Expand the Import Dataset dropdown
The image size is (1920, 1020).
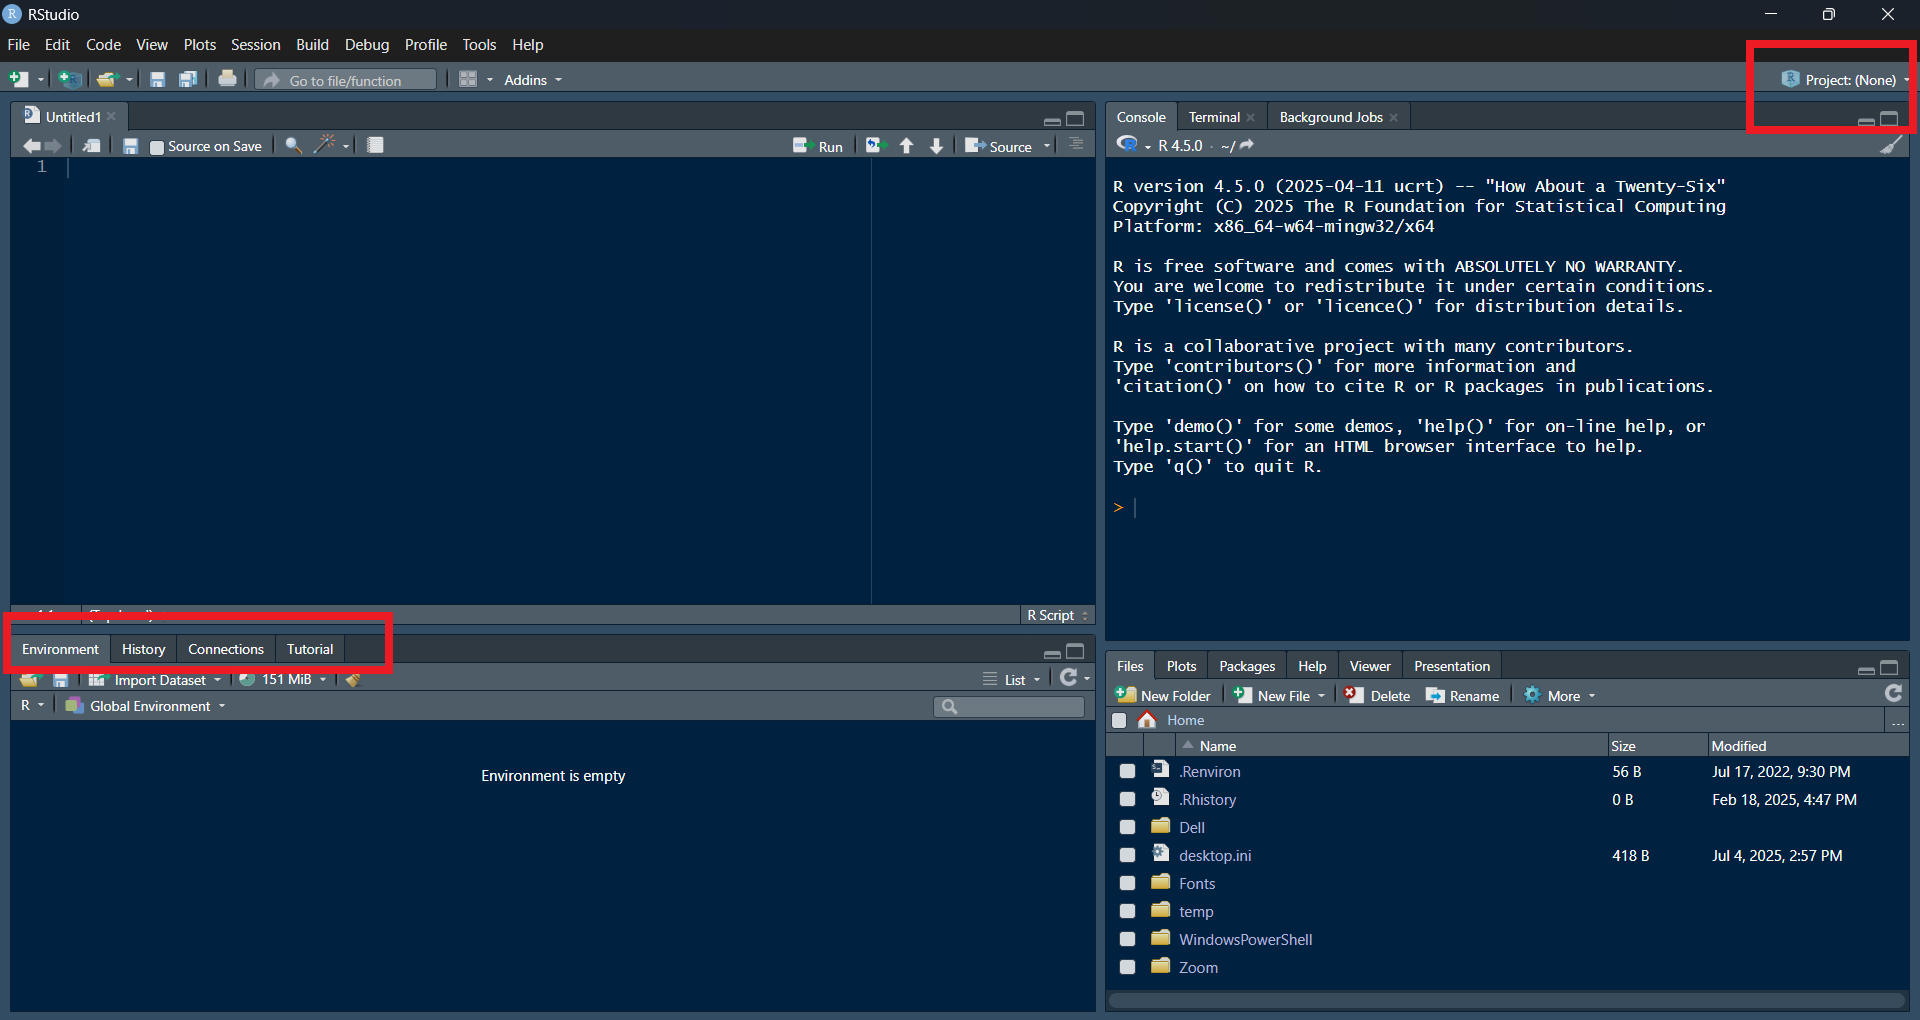155,680
